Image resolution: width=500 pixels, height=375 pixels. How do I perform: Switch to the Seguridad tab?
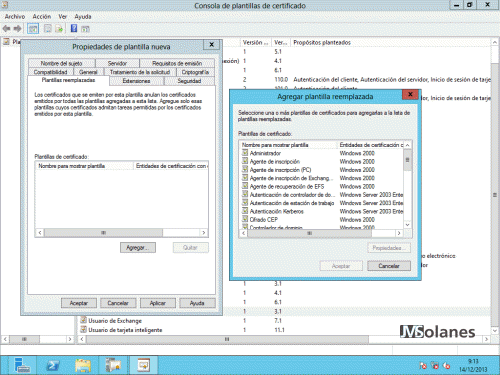pos(189,81)
